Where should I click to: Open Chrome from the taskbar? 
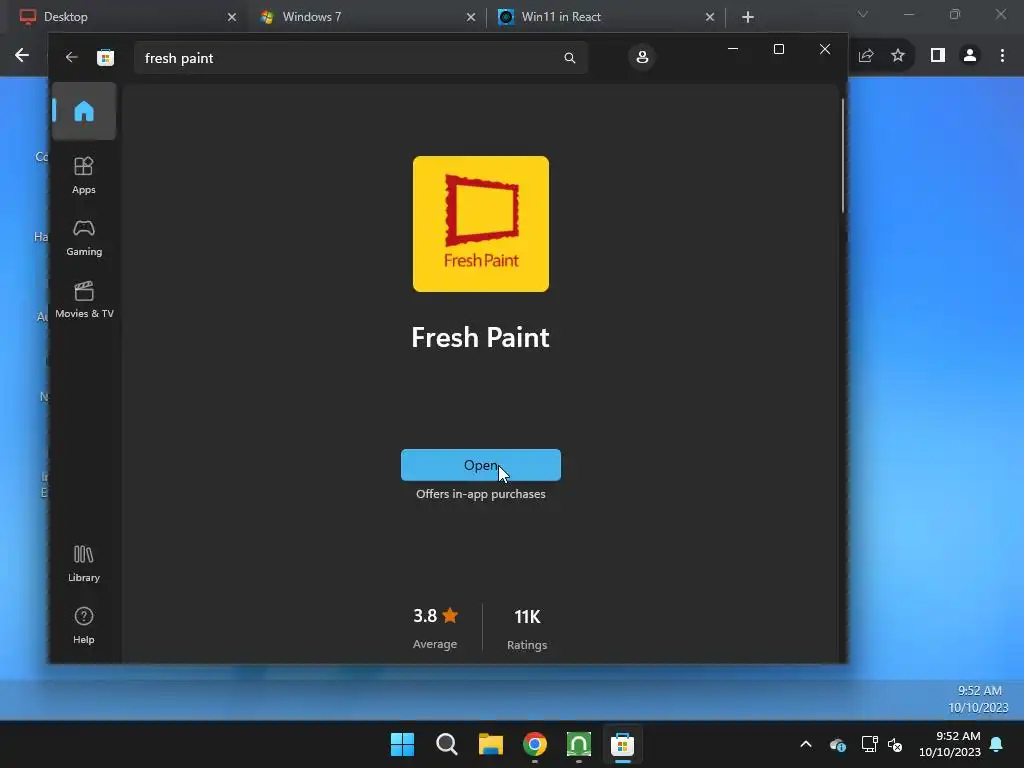point(535,744)
